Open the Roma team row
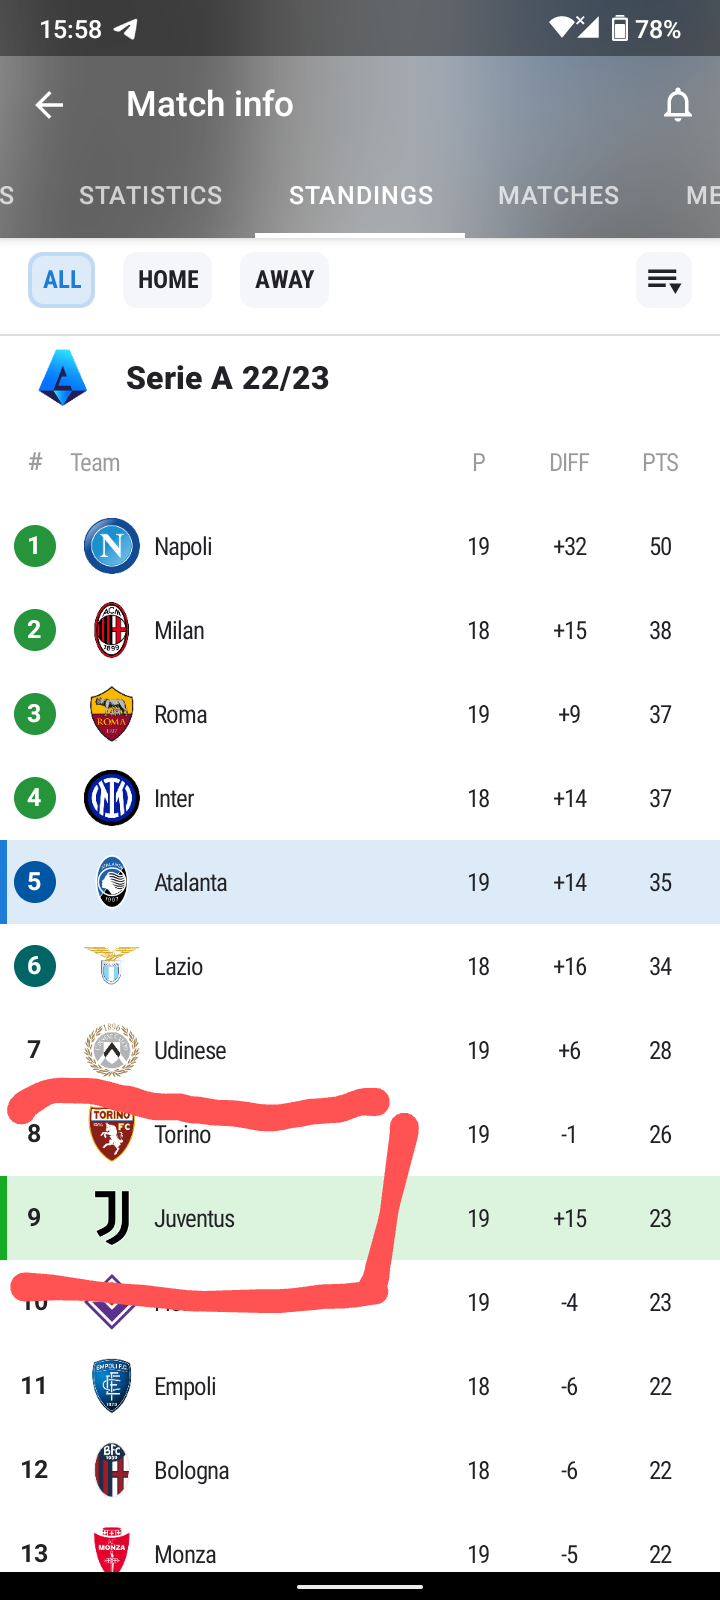 tap(360, 714)
